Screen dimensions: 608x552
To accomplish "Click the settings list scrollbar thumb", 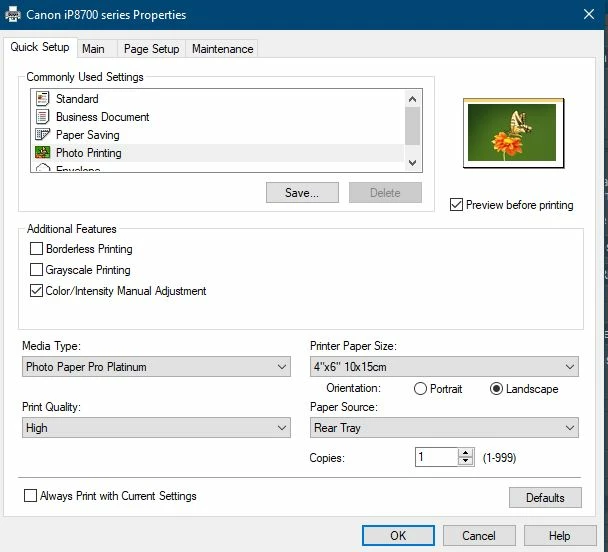I will pos(413,126).
